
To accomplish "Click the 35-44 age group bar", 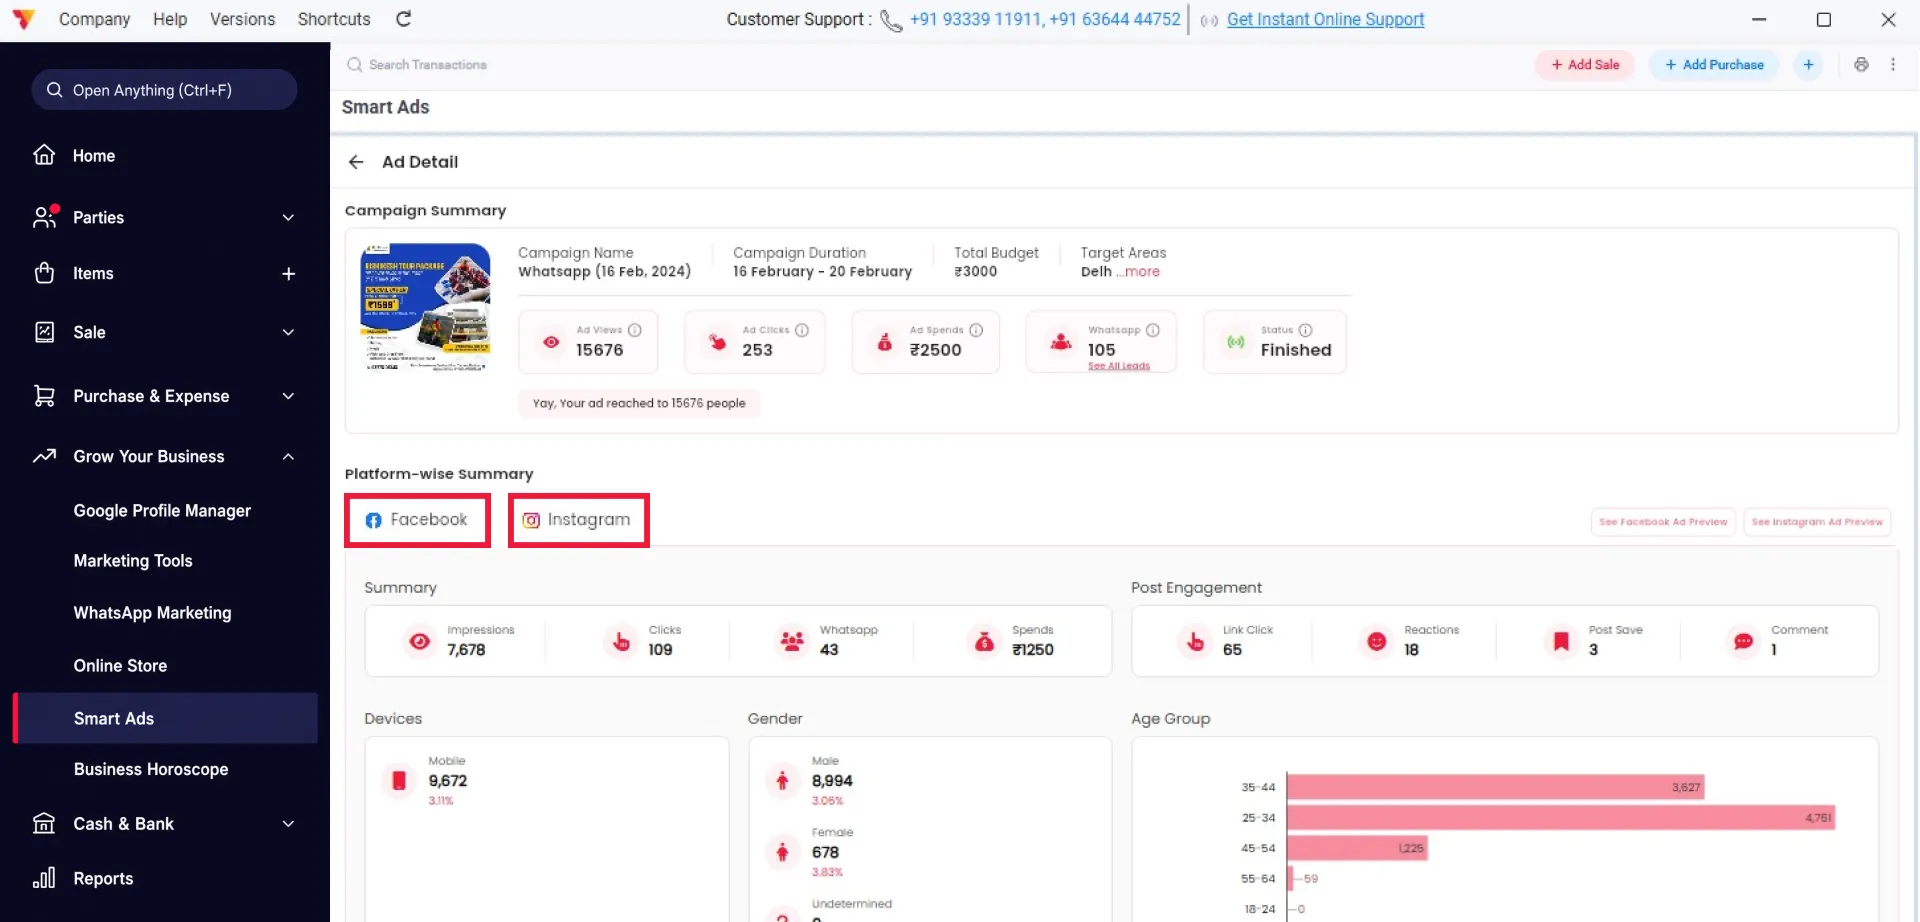I will 1495,787.
